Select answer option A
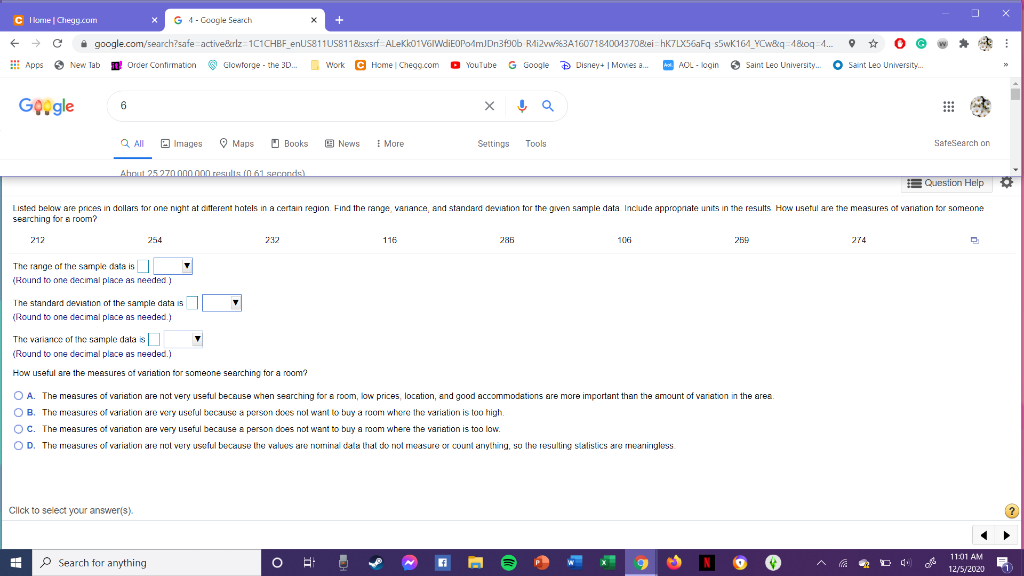 (18, 396)
